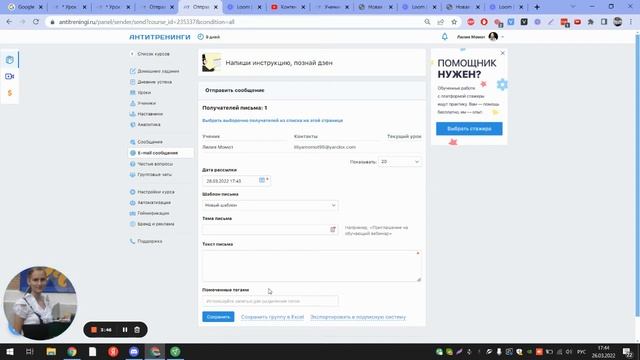Click the АНТИТРЕНИНГИ logo

tap(160, 37)
